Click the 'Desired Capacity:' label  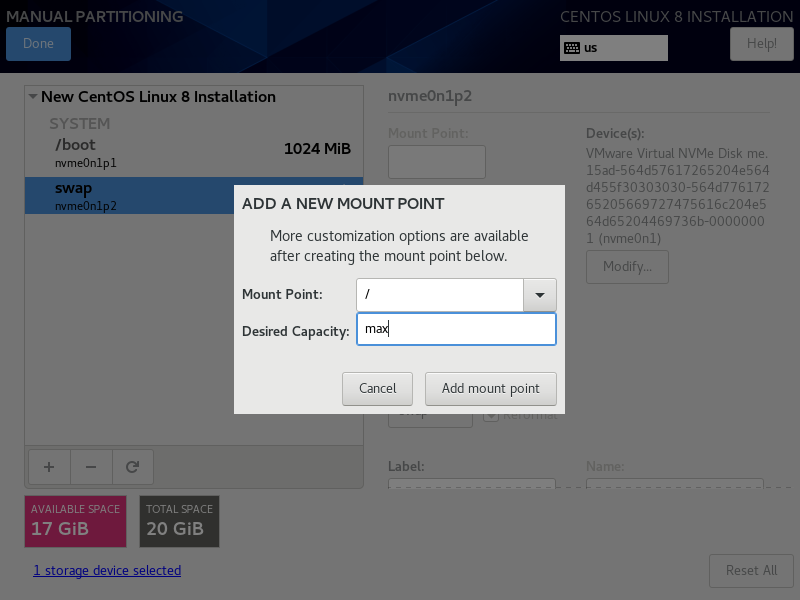click(x=295, y=331)
